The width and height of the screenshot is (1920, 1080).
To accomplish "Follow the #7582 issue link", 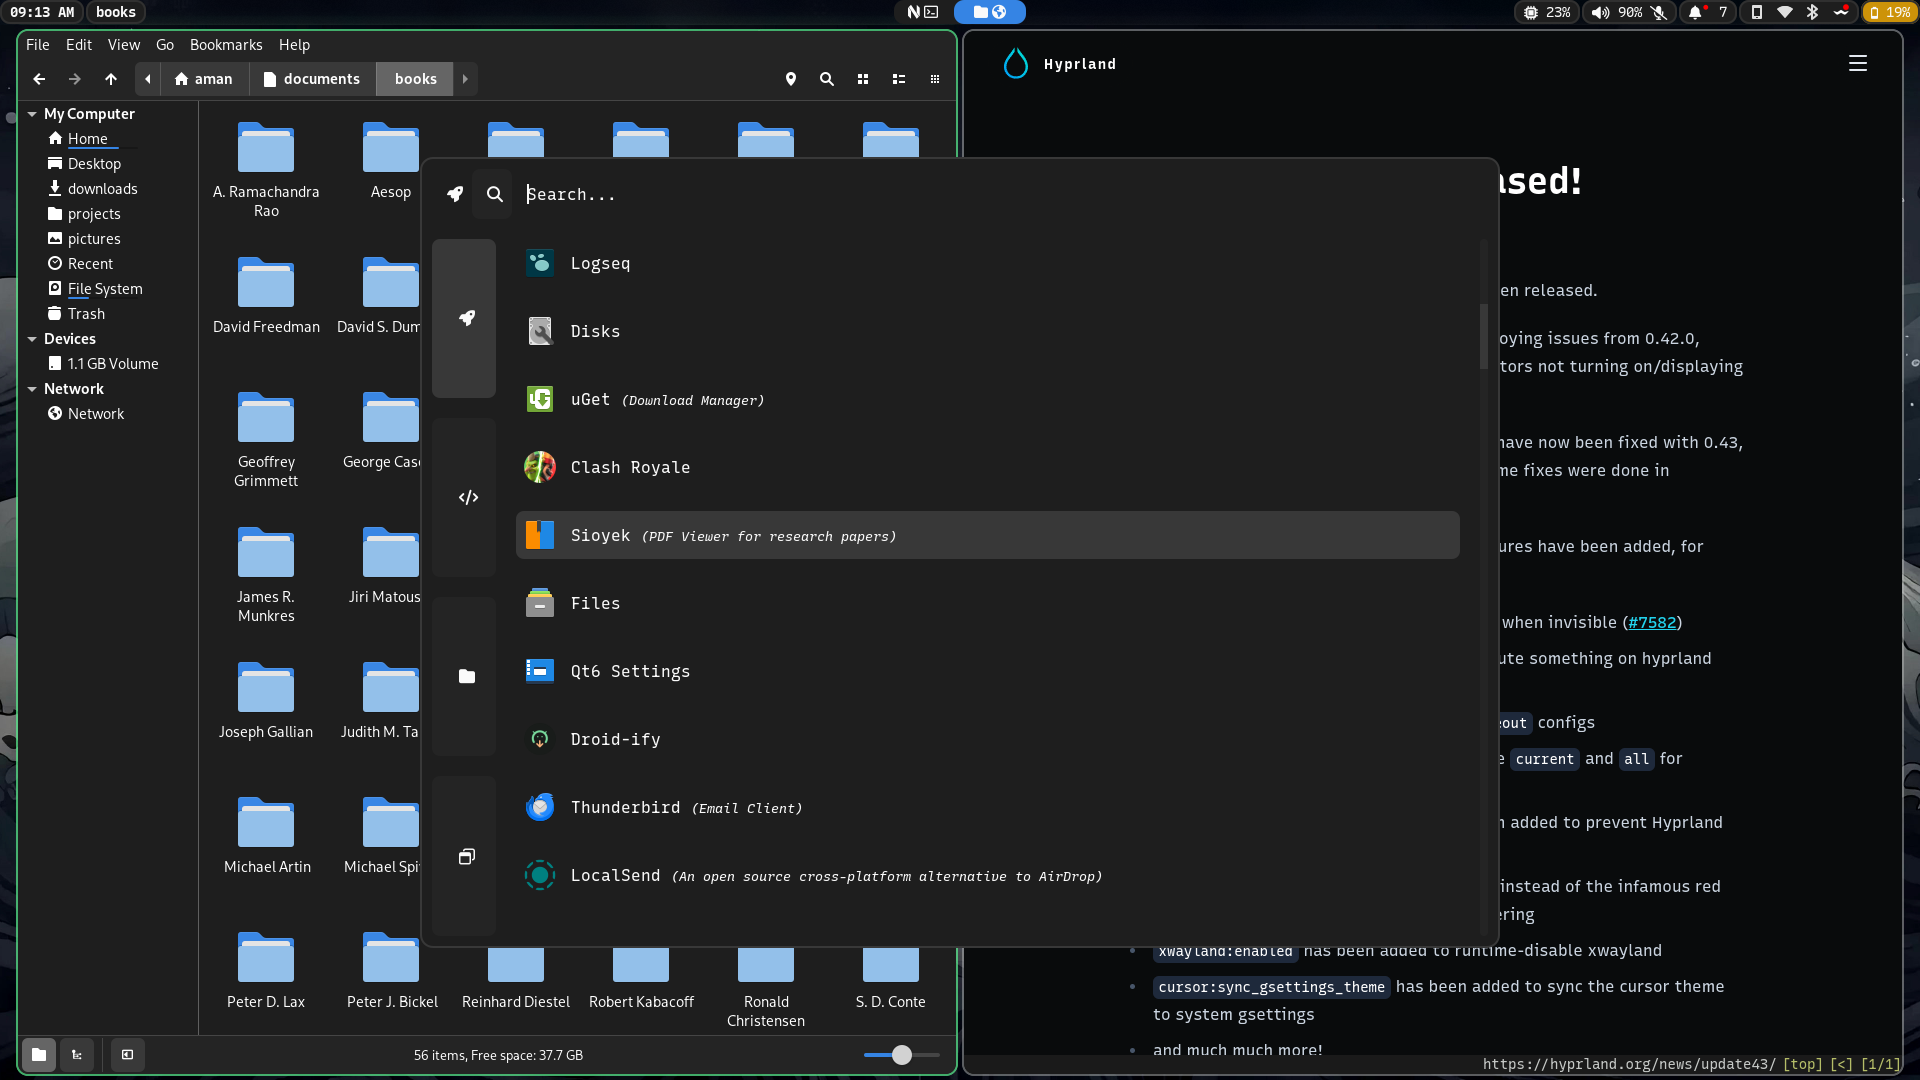I will [1652, 622].
